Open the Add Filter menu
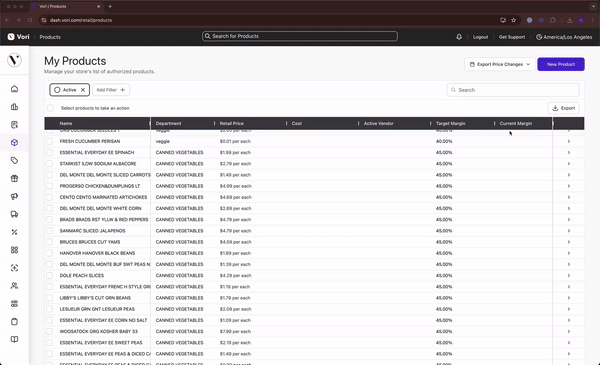The height and width of the screenshot is (365, 600). [111, 90]
